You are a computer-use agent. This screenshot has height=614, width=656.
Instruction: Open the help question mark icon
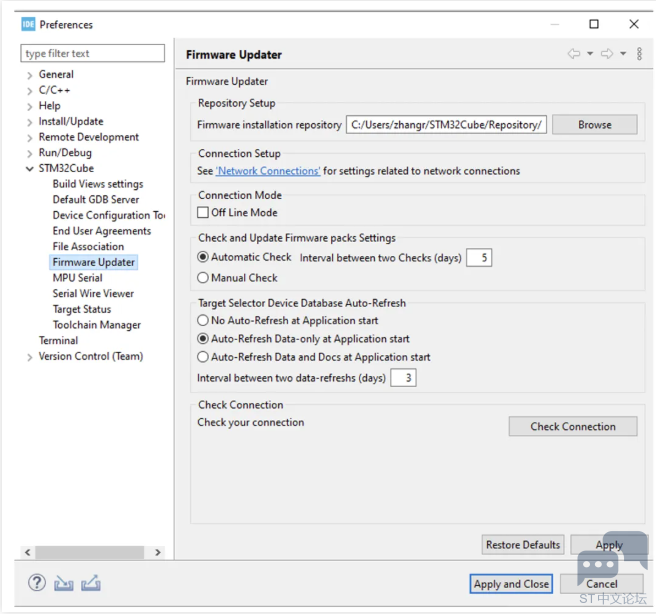37,582
